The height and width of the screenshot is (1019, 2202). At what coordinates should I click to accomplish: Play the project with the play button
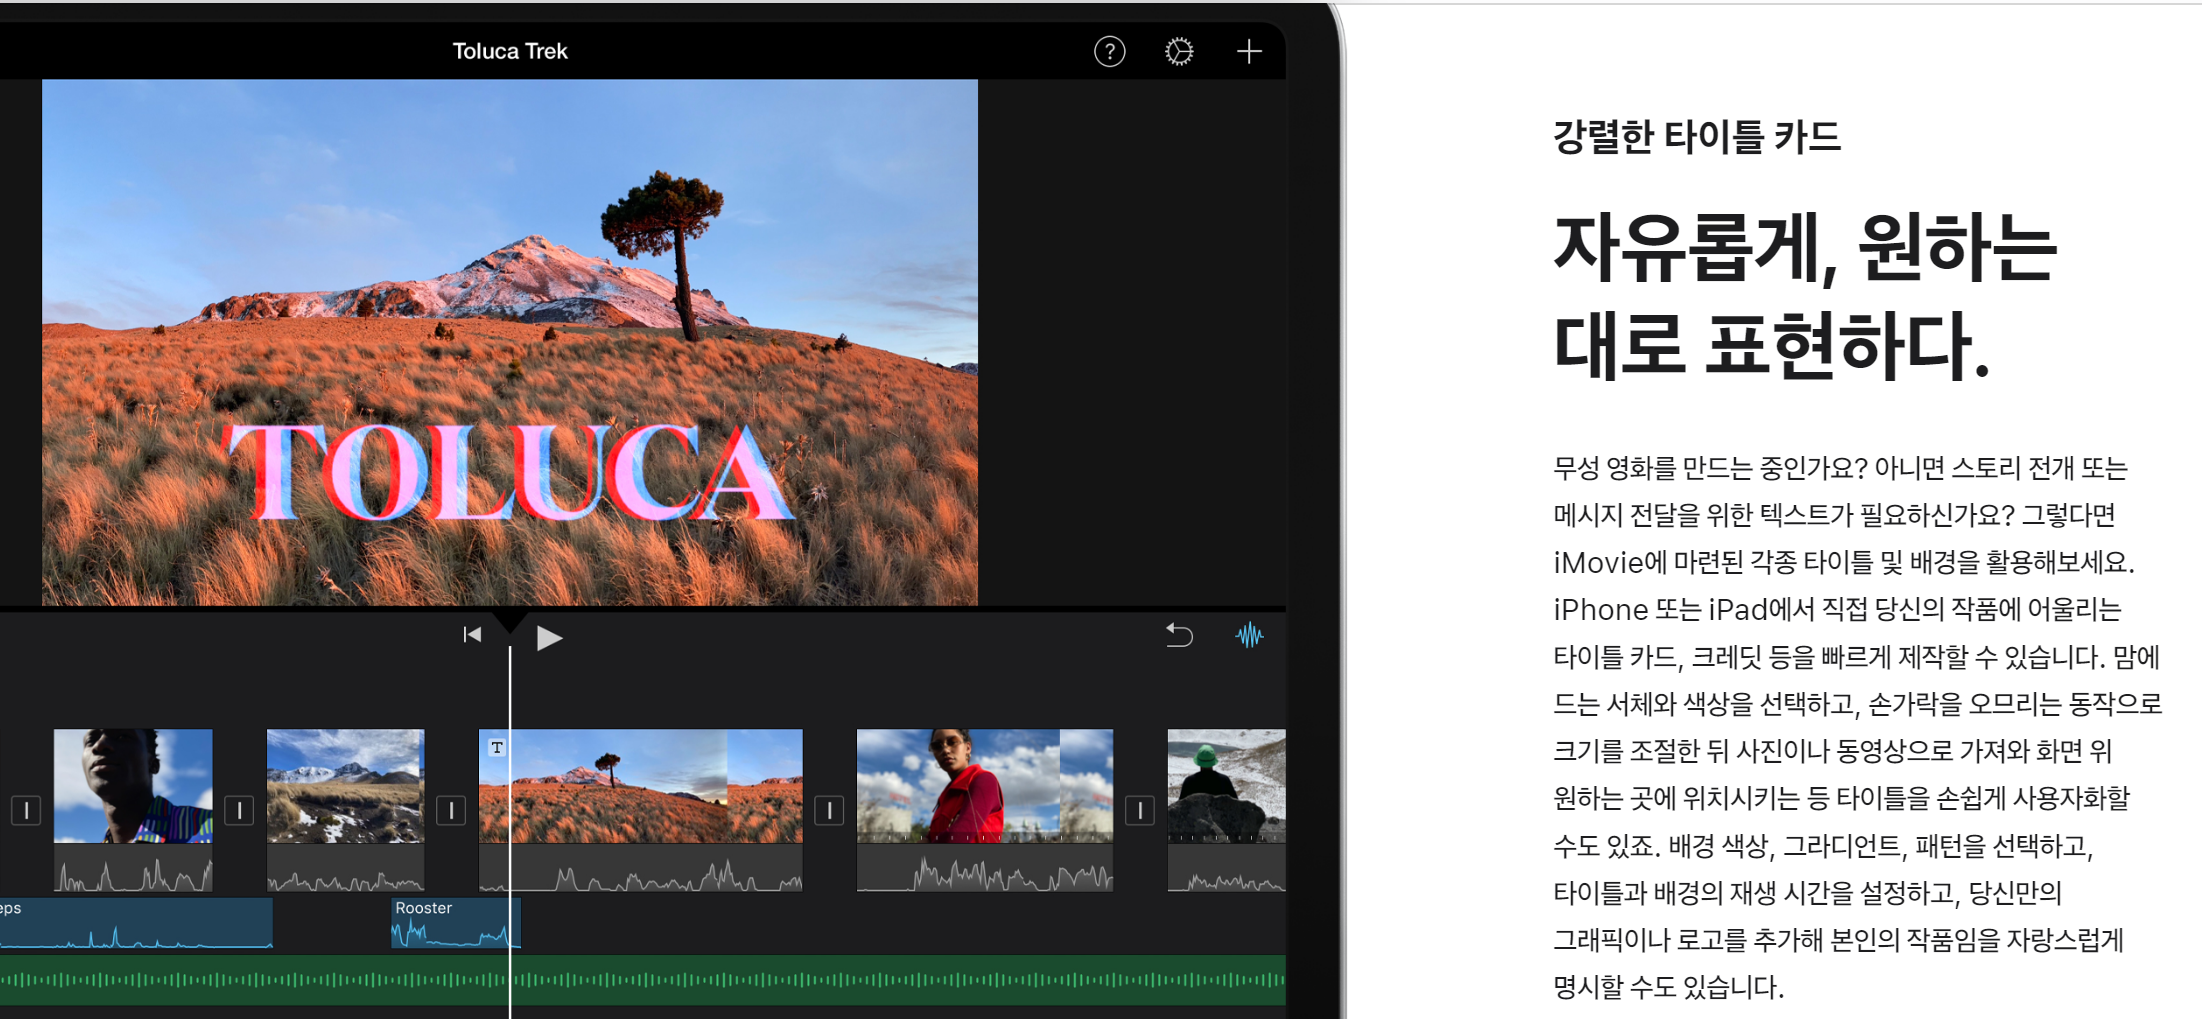coord(548,636)
